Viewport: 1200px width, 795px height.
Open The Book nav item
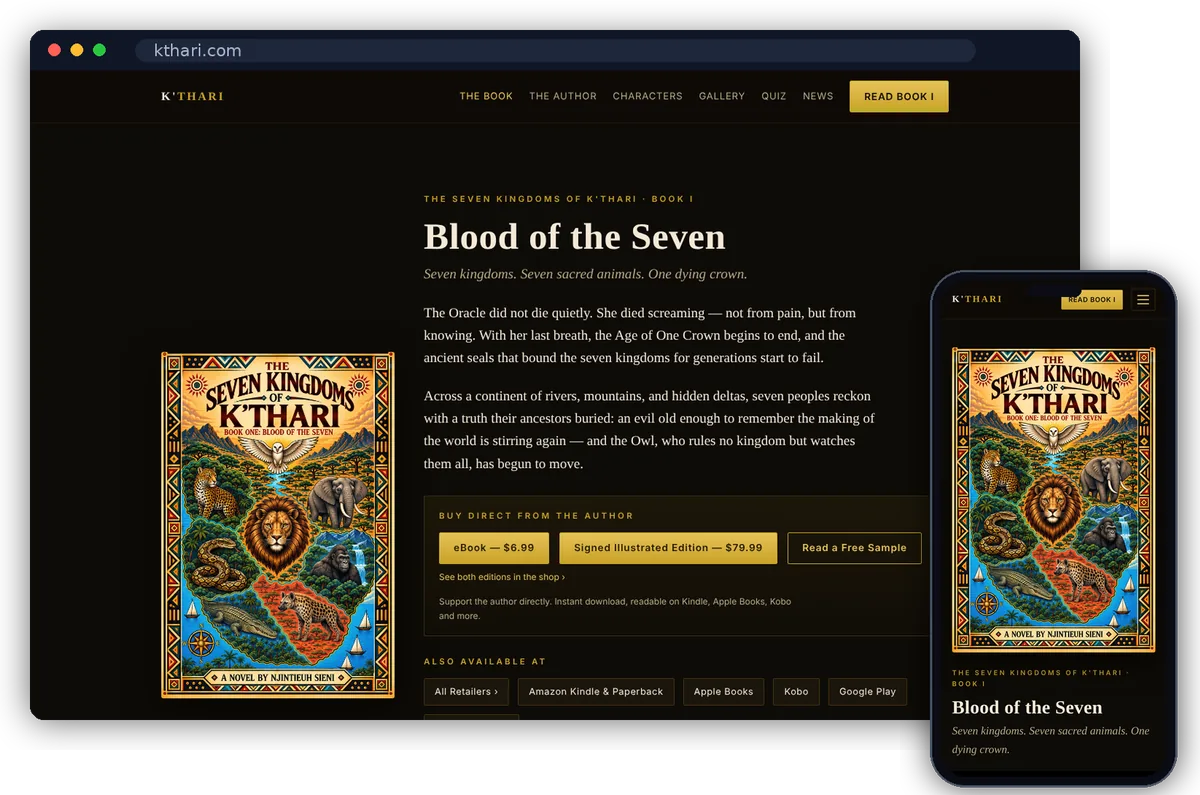(x=486, y=96)
